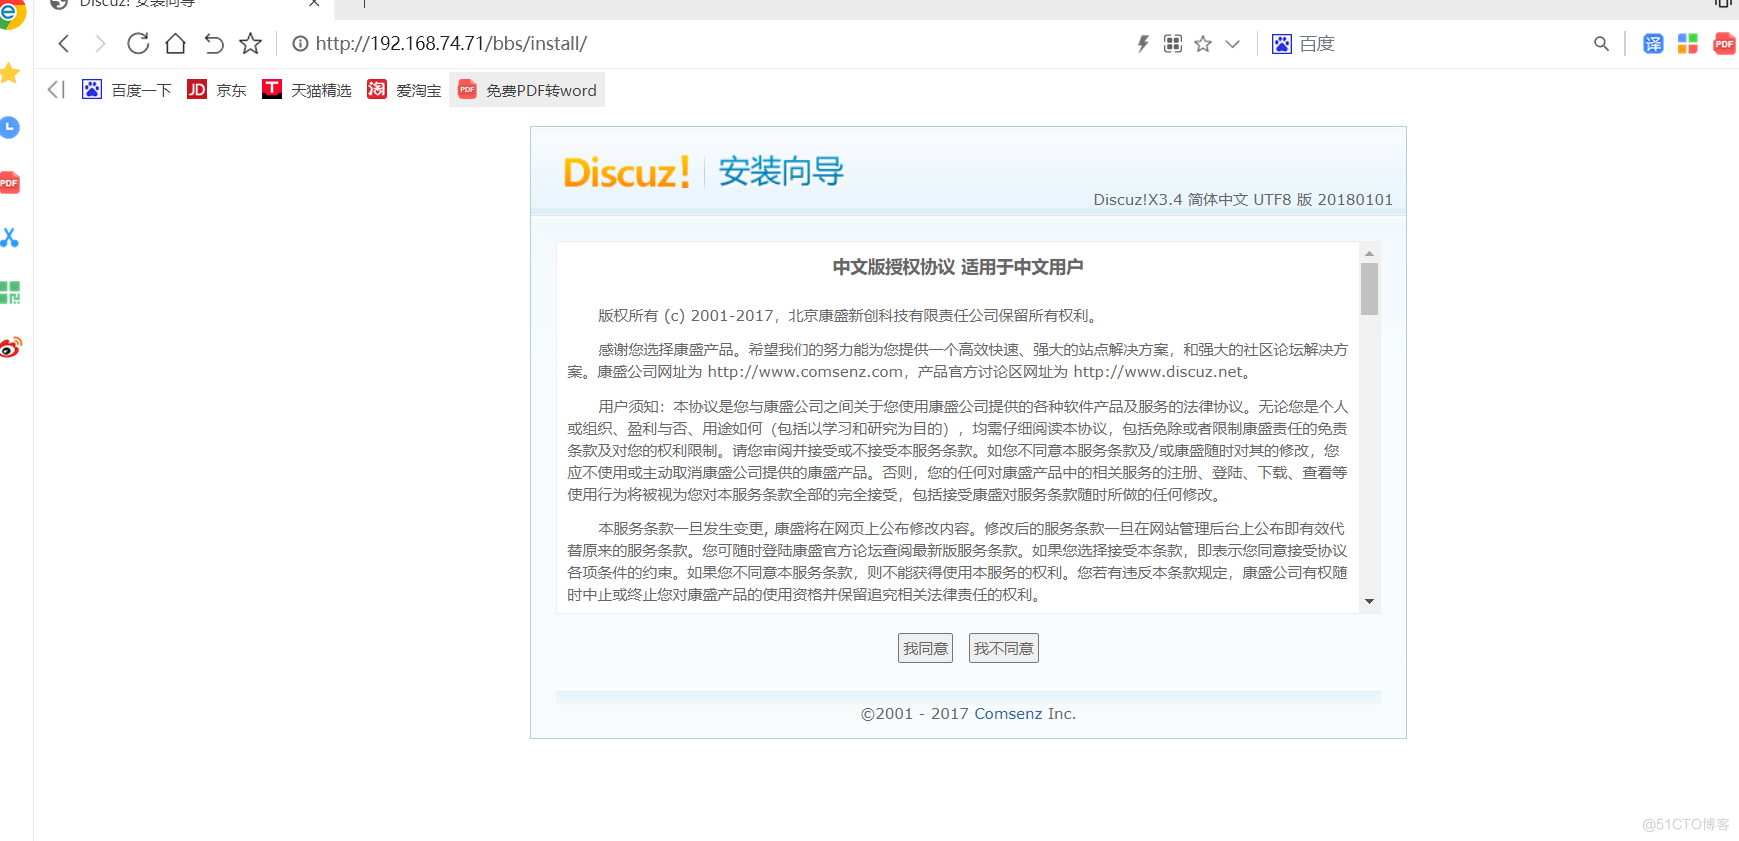Click the 安装向导 title text

tap(781, 171)
